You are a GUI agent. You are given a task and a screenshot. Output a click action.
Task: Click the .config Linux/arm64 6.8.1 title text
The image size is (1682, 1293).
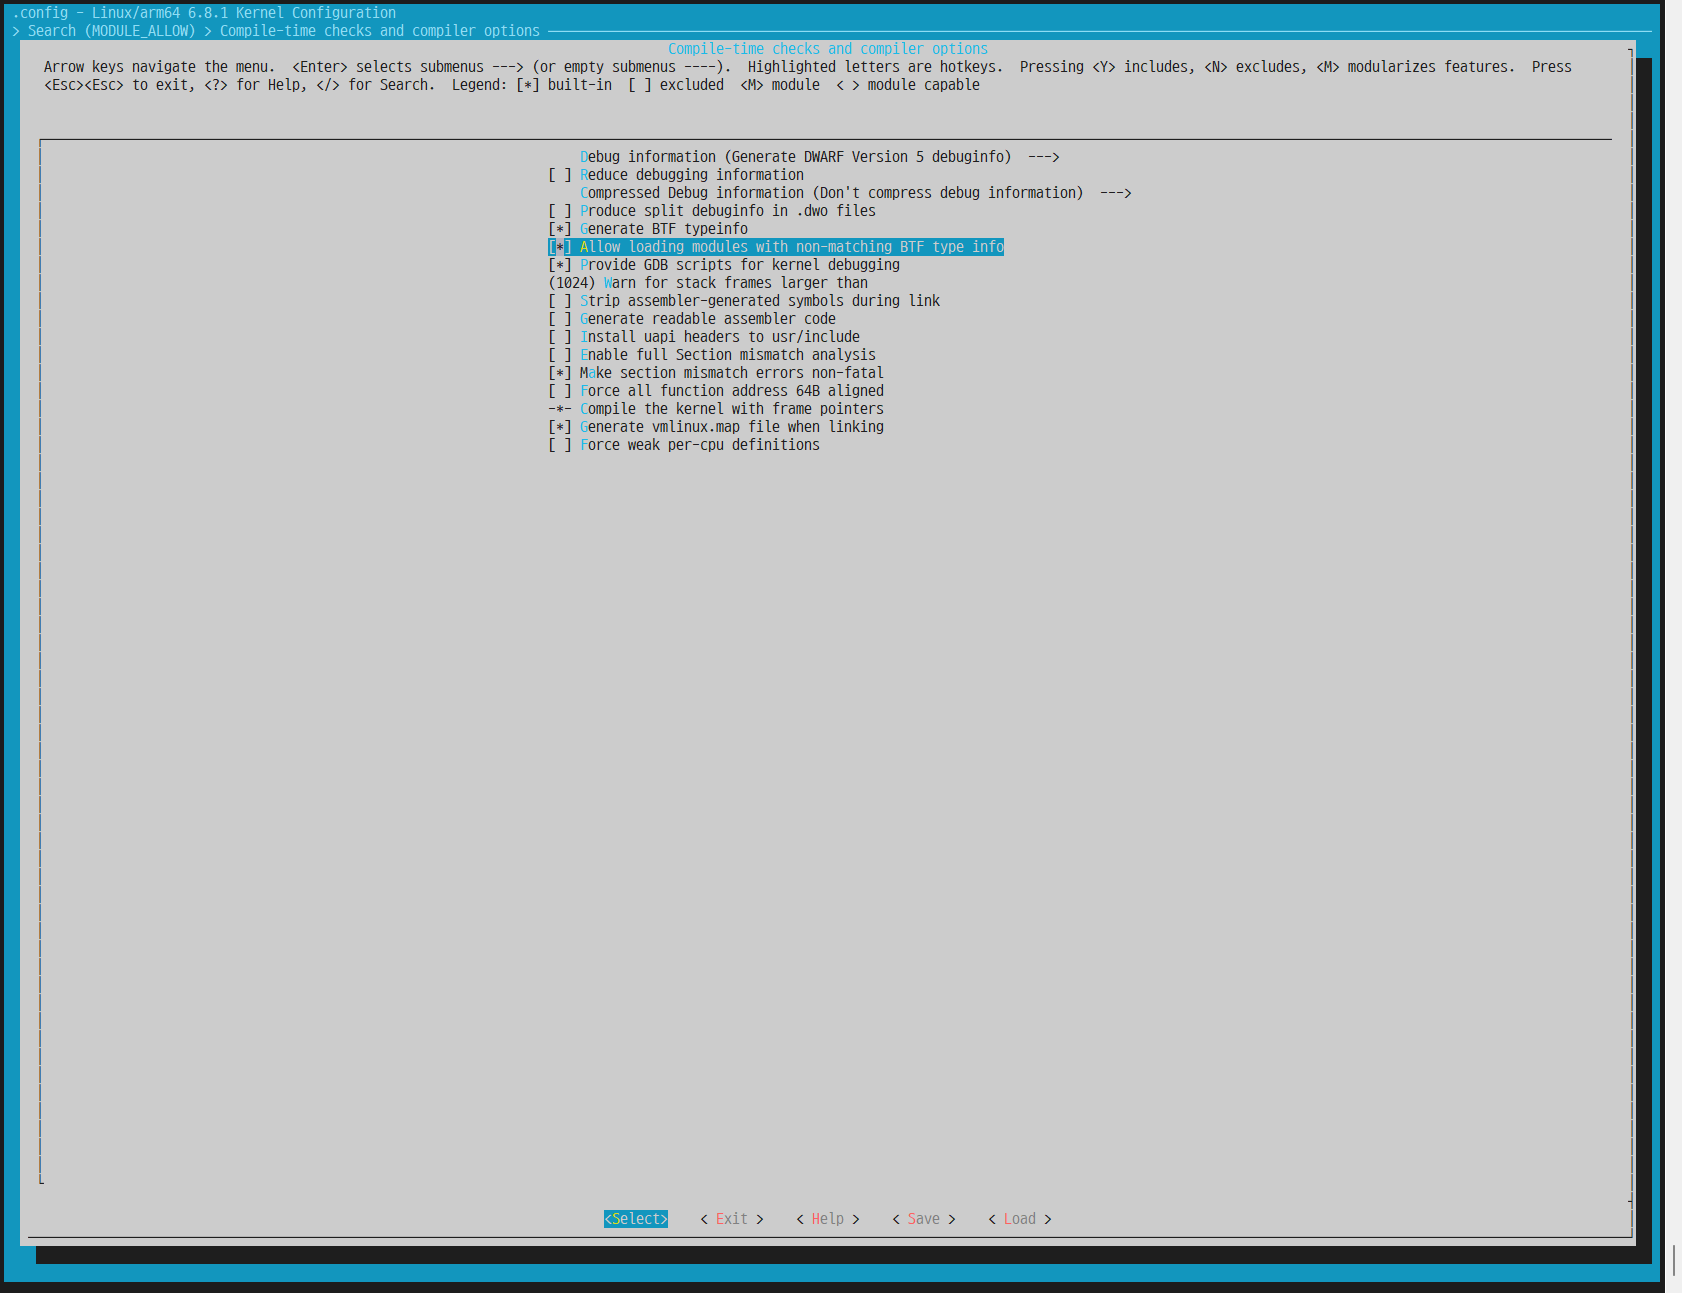[x=204, y=13]
